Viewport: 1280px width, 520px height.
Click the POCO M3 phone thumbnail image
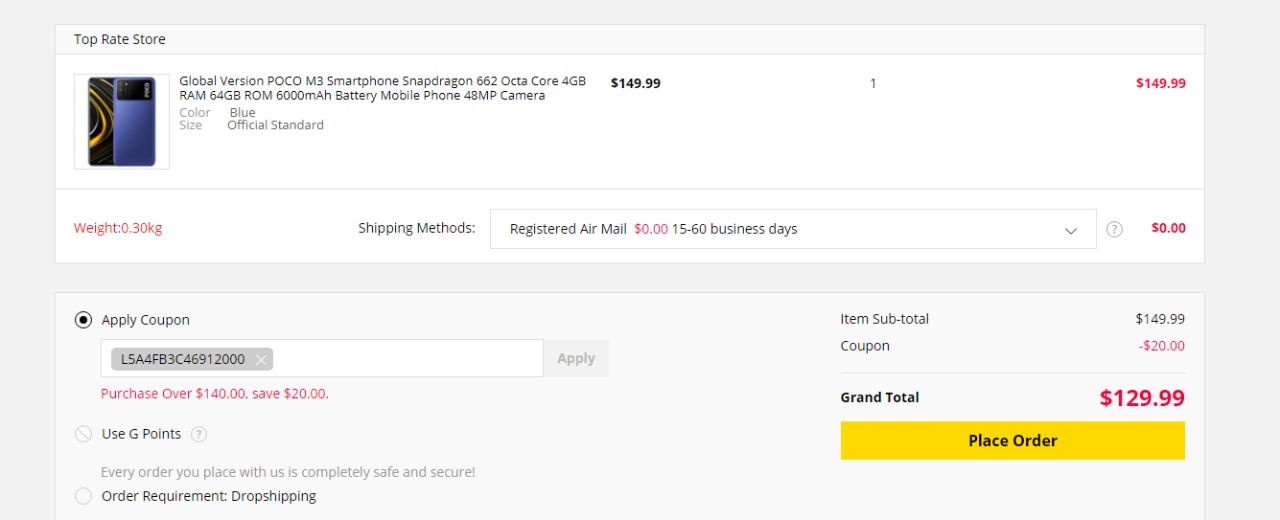[x=122, y=121]
